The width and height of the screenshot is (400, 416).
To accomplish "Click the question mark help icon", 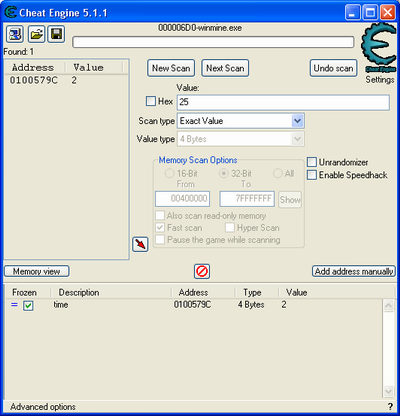I will pyautogui.click(x=390, y=407).
